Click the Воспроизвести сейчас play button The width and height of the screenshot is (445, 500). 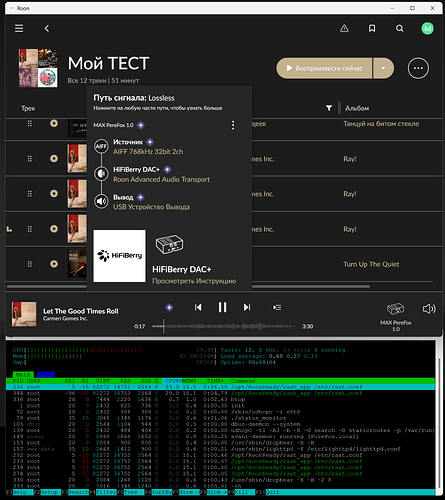coord(324,68)
